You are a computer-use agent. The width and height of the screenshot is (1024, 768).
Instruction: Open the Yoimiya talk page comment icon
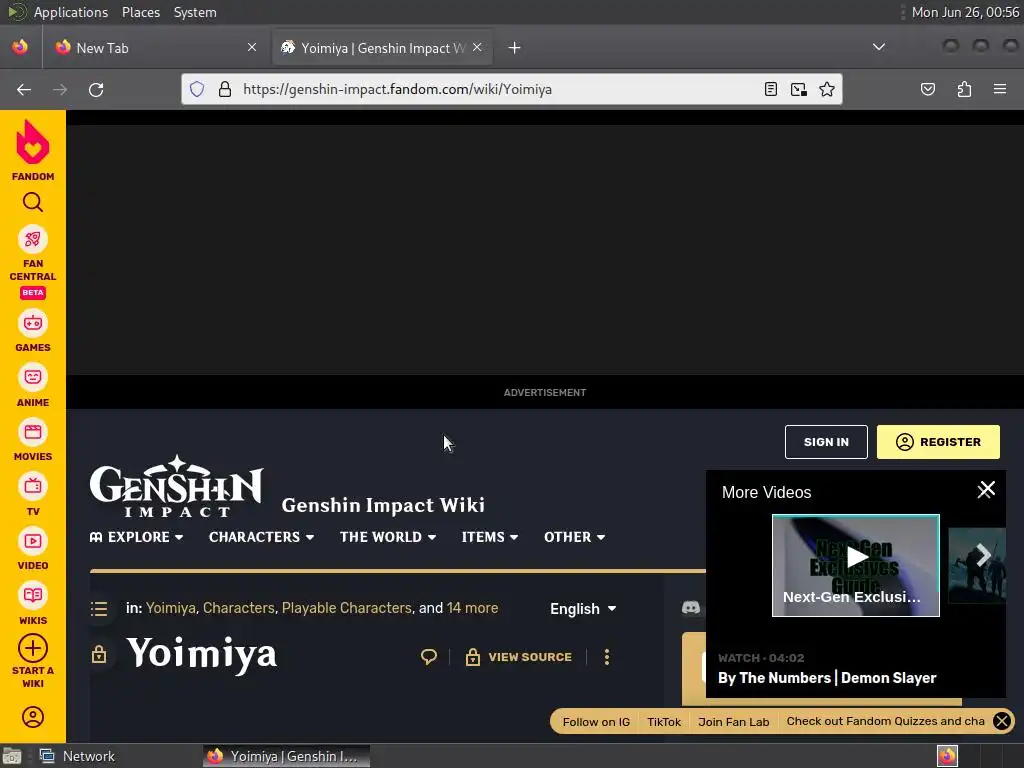coord(428,656)
